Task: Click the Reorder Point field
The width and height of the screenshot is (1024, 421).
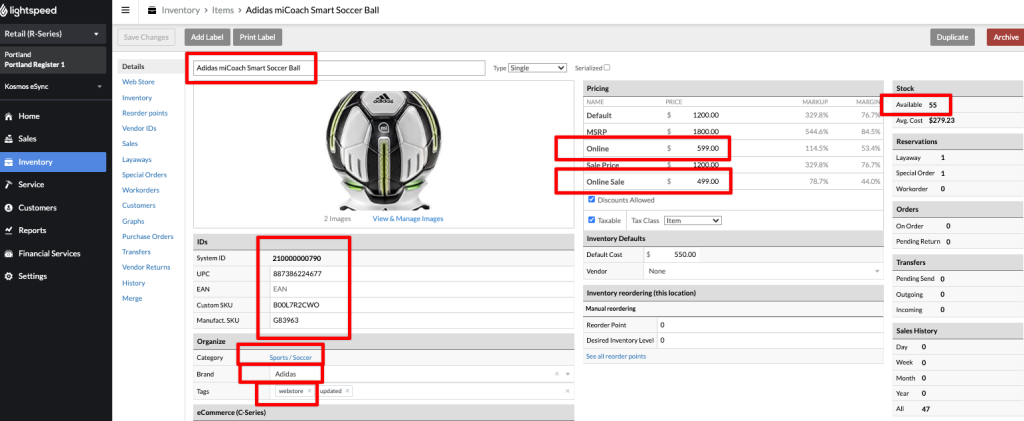Action: pyautogui.click(x=772, y=324)
